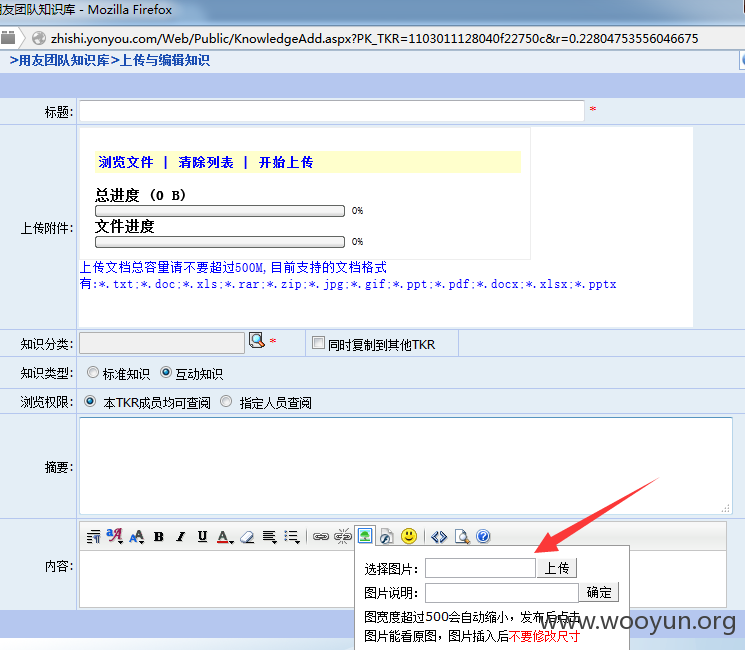Click the 知识分类 input field
Screen dimensions: 745x650
click(162, 343)
